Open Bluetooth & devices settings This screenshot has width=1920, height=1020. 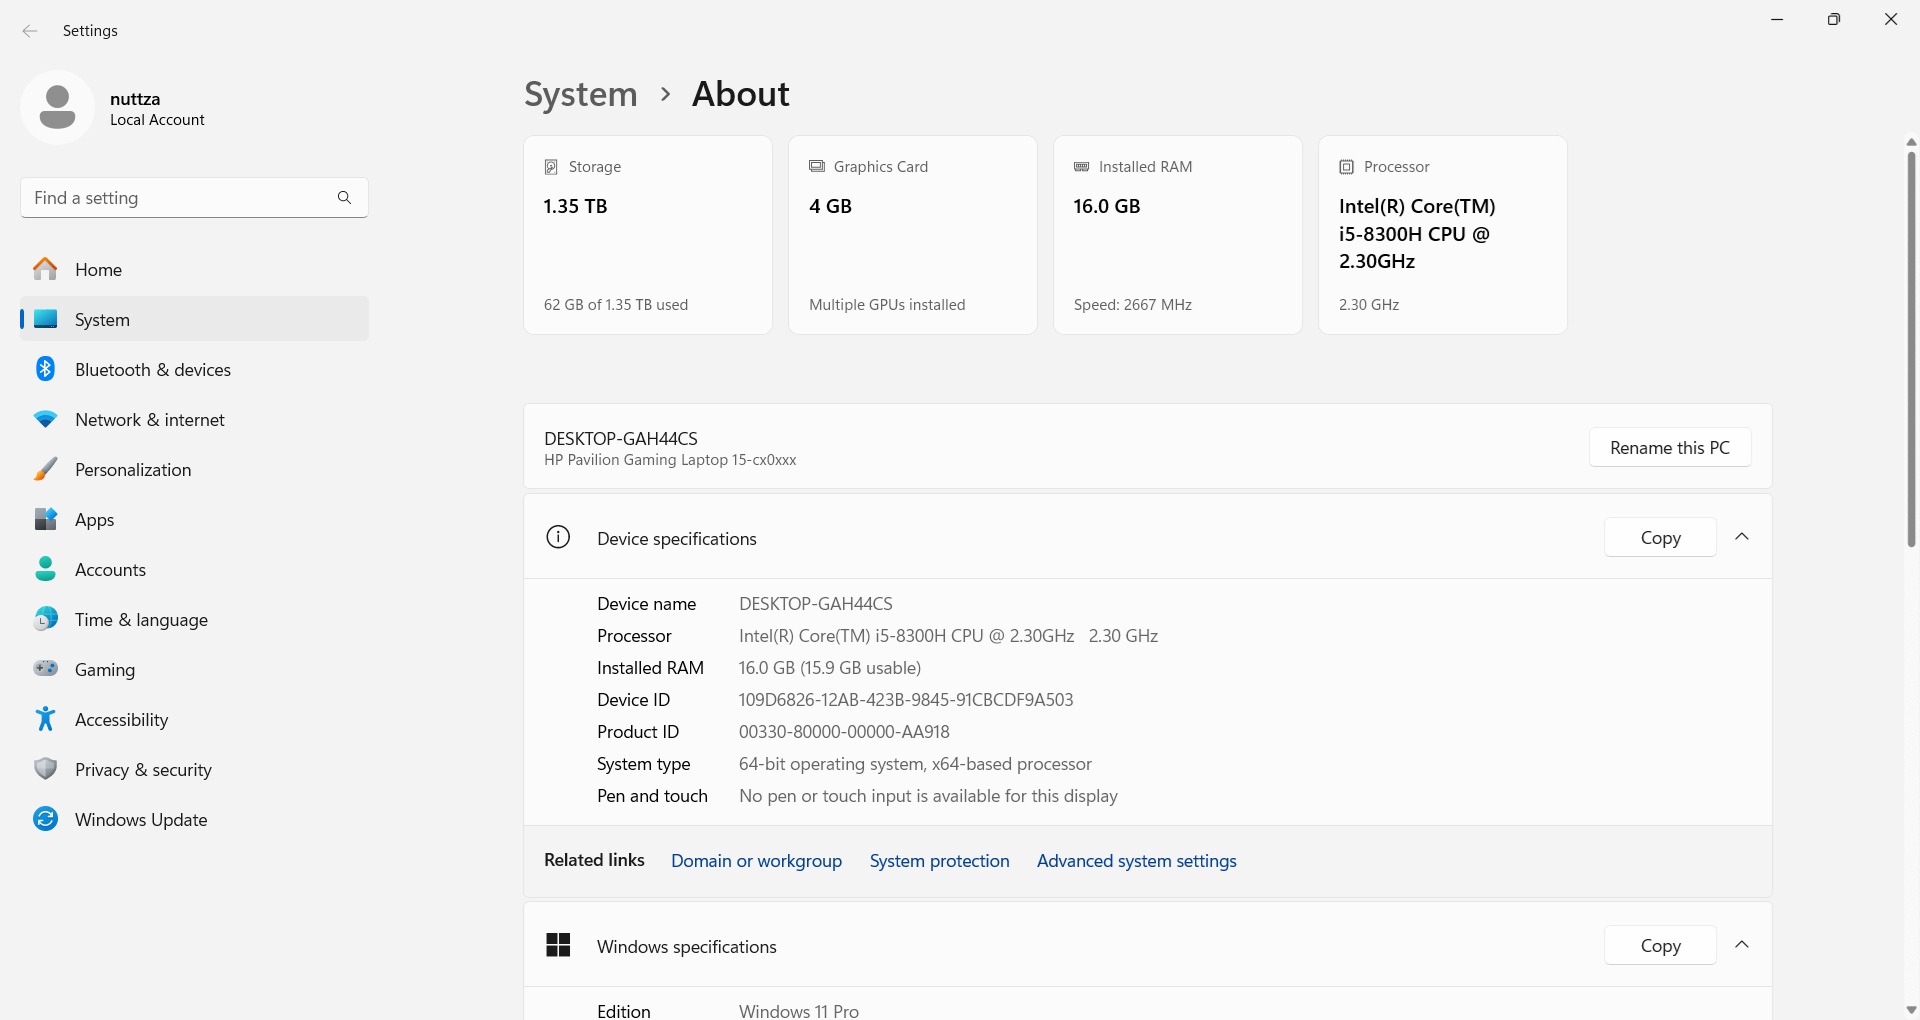(194, 369)
